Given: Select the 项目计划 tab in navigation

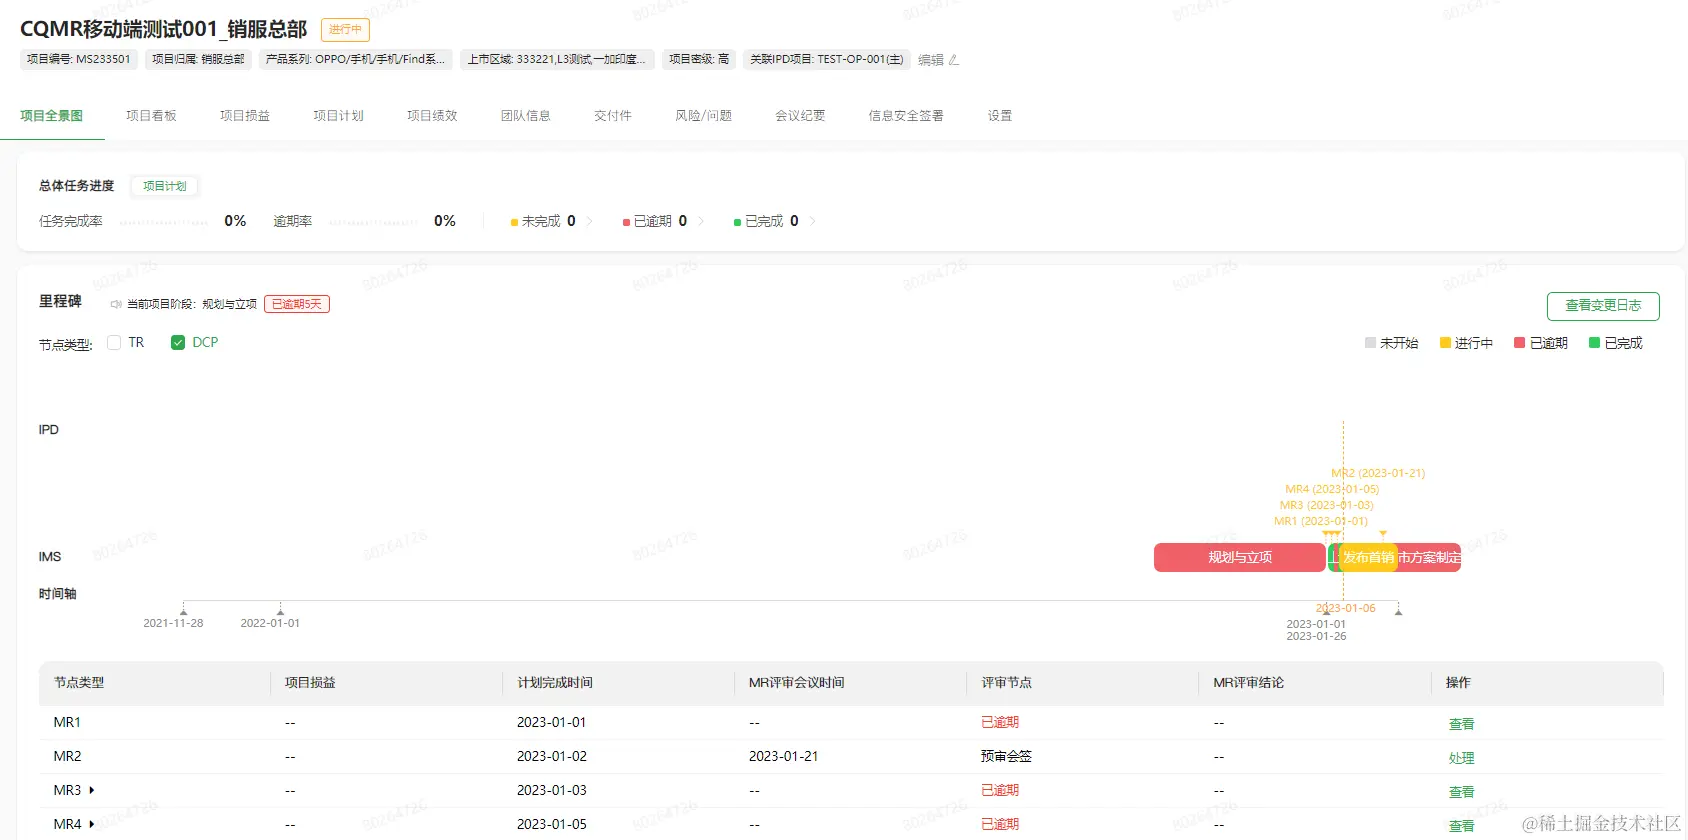Looking at the screenshot, I should click(x=338, y=116).
